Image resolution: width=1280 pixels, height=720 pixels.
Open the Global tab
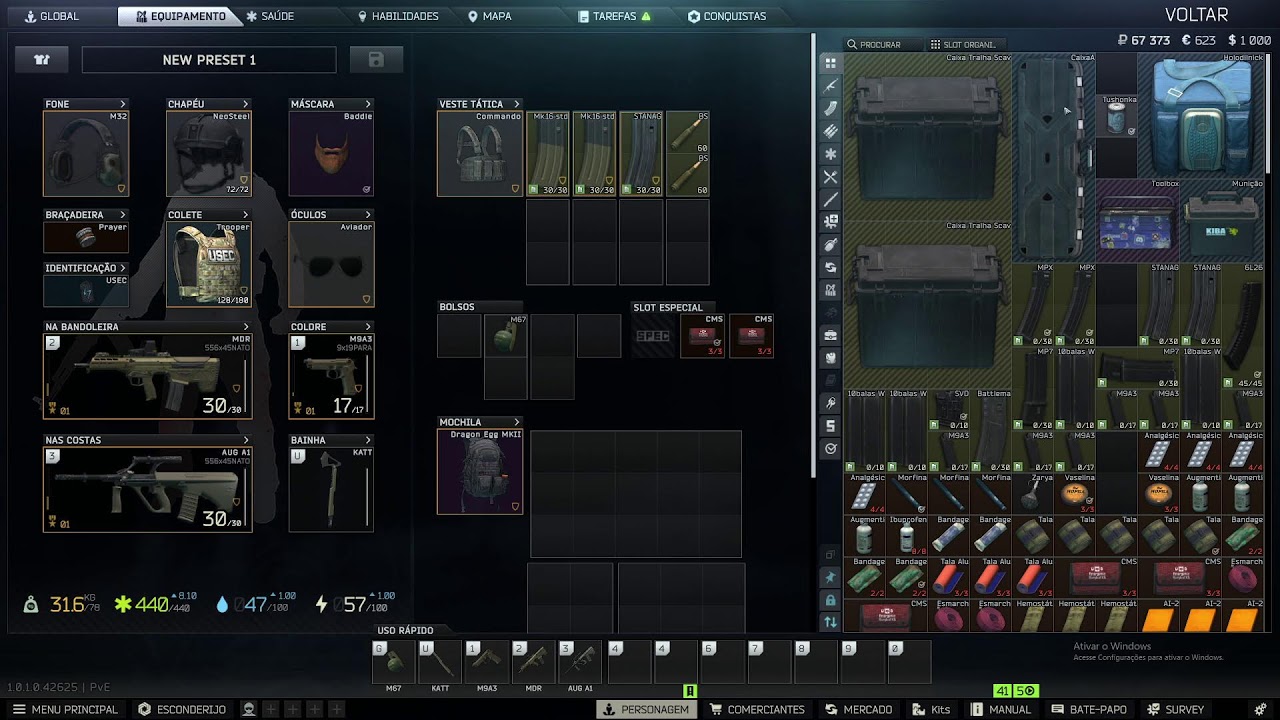[52, 16]
